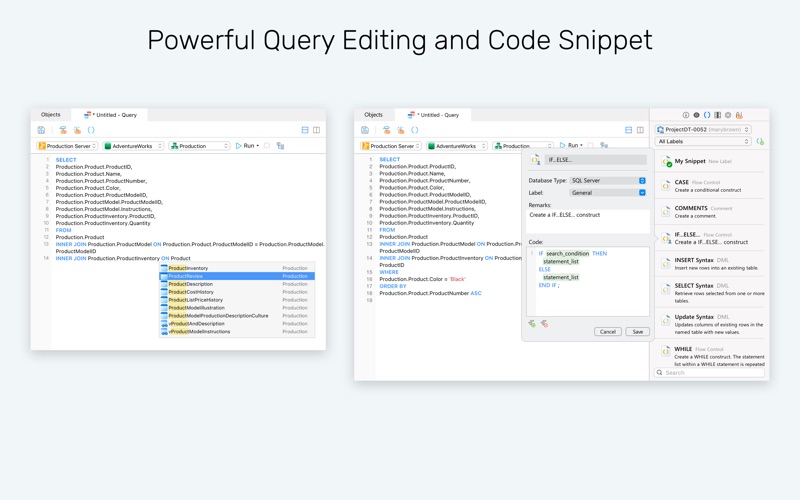Viewport: 800px width, 500px height.
Task: Click Save icon in right query window
Action: [365, 130]
